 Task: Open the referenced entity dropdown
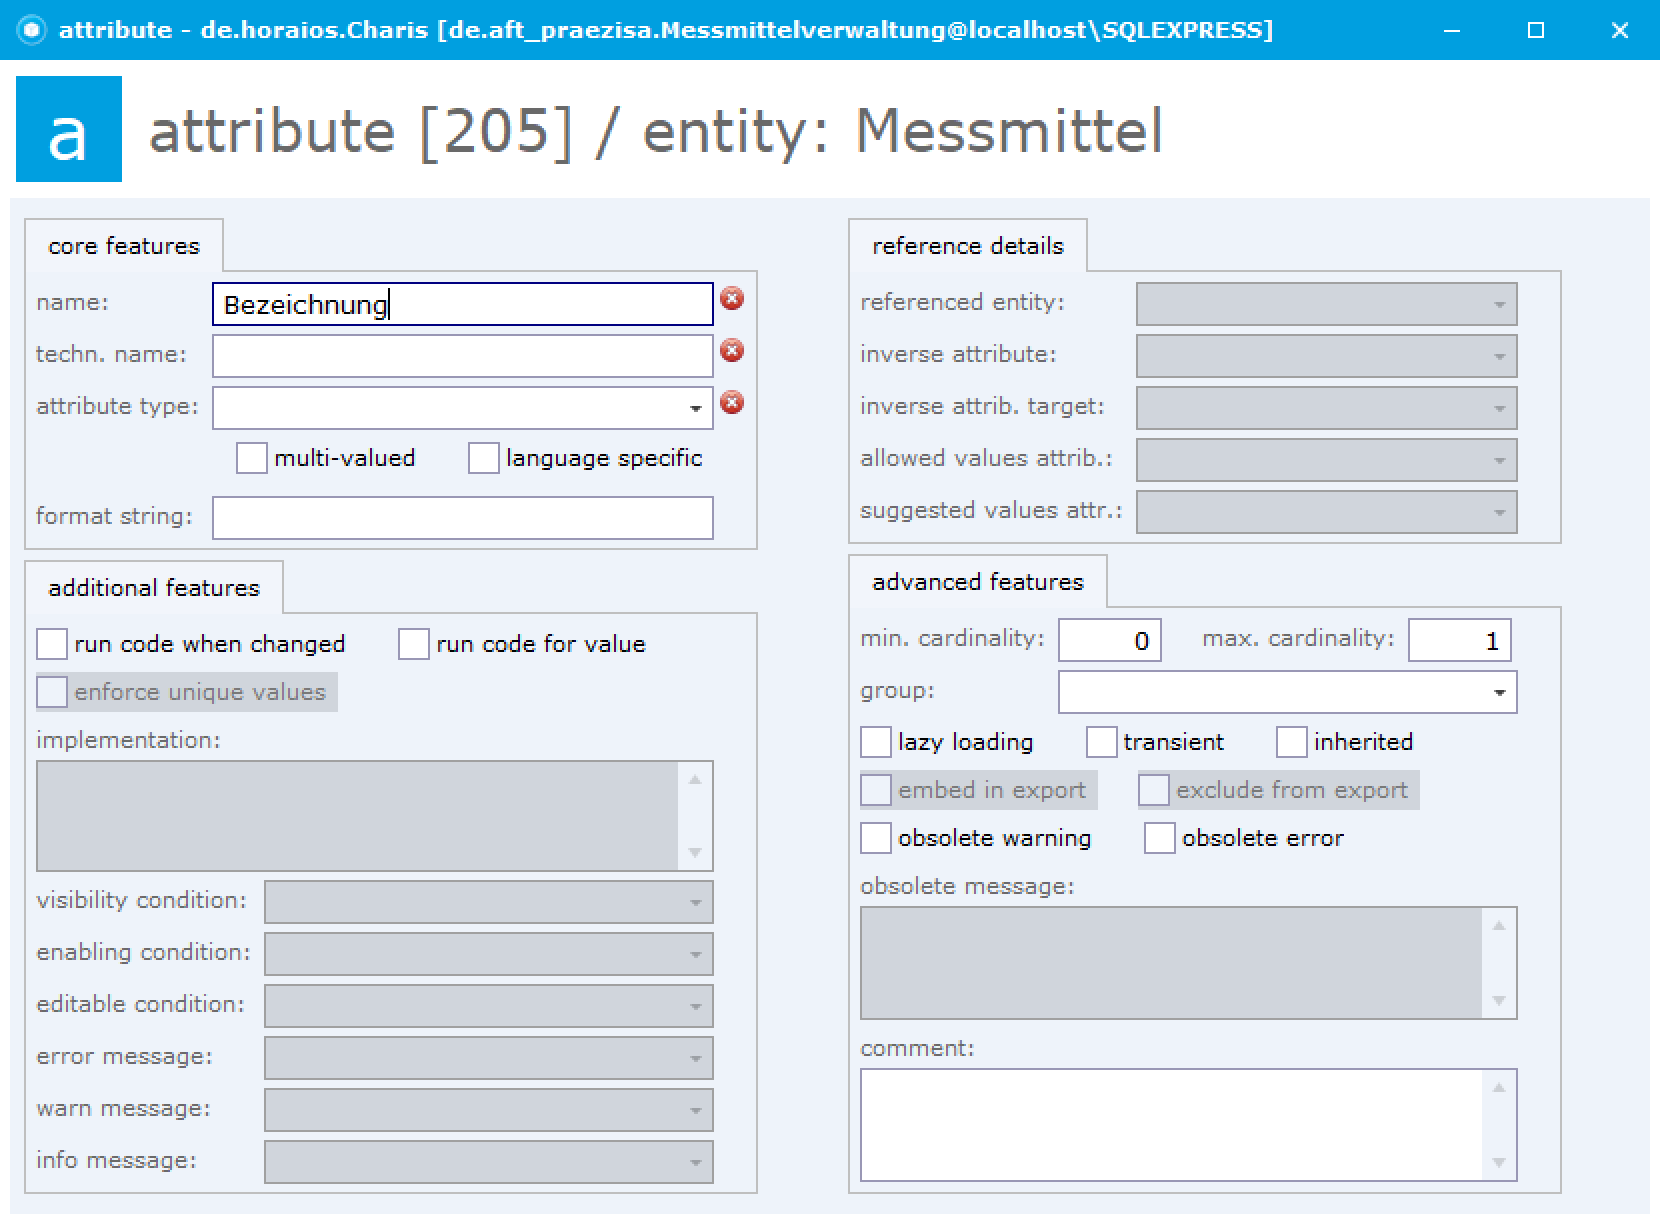[1326, 304]
